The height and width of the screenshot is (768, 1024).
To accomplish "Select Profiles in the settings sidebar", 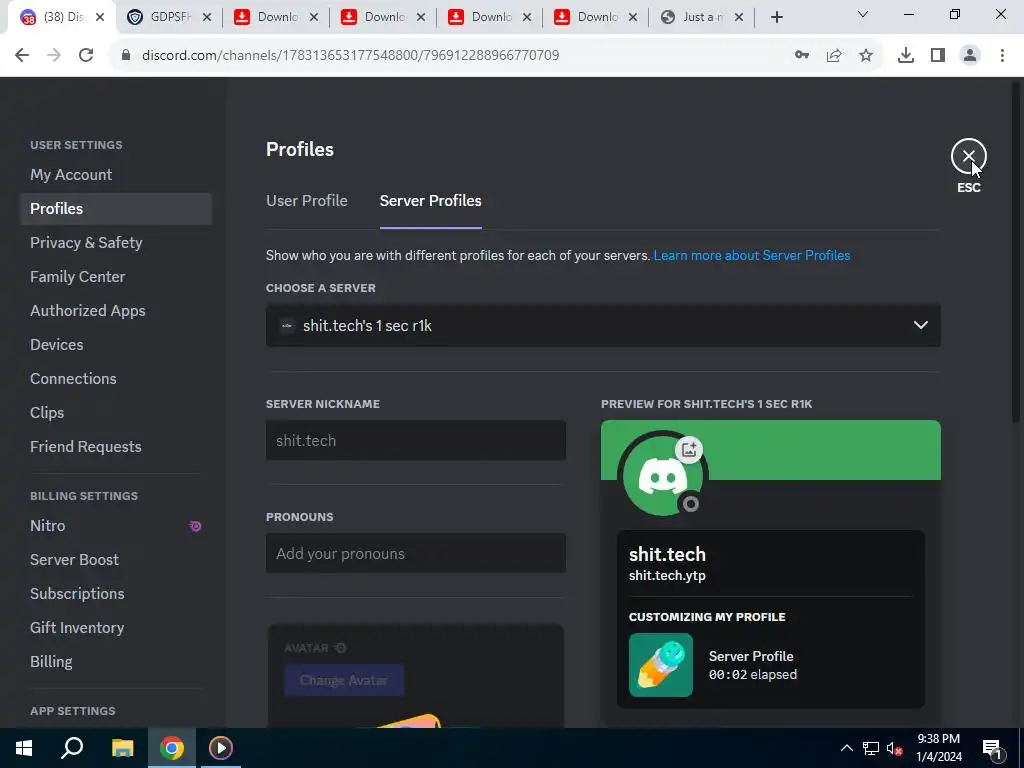I will 116,208.
